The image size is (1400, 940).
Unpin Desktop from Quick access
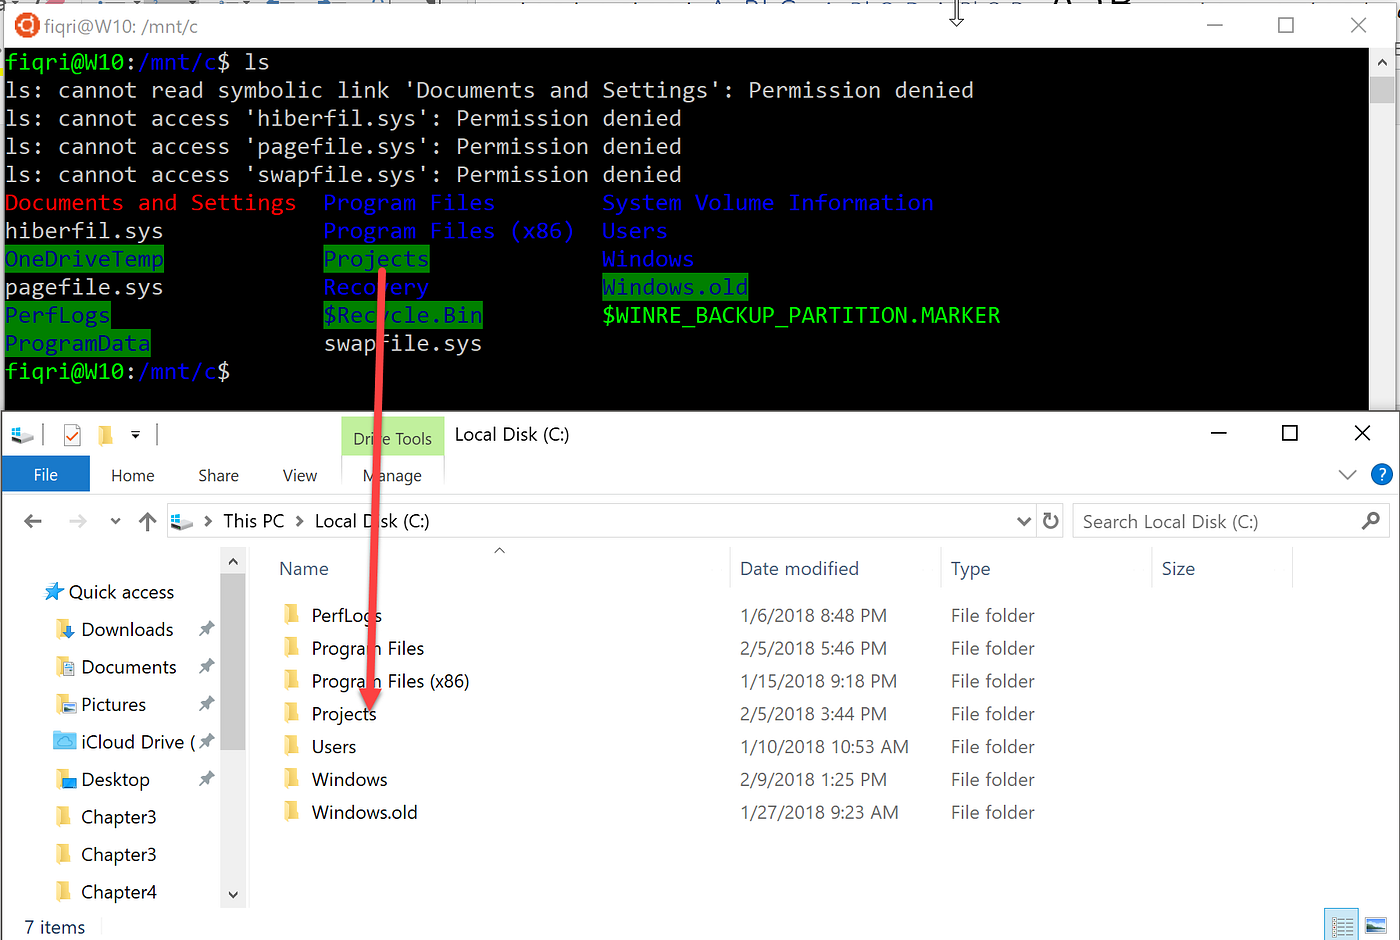pos(205,779)
